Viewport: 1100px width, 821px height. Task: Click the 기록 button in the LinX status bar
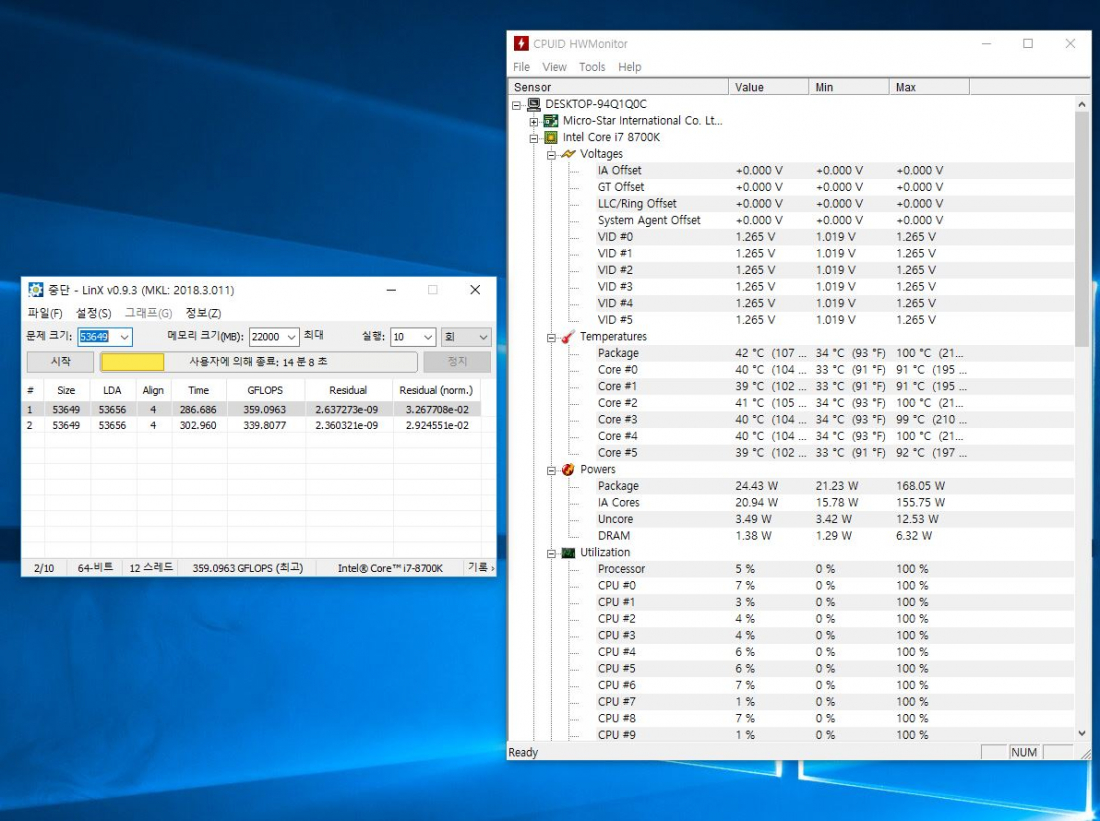(480, 568)
